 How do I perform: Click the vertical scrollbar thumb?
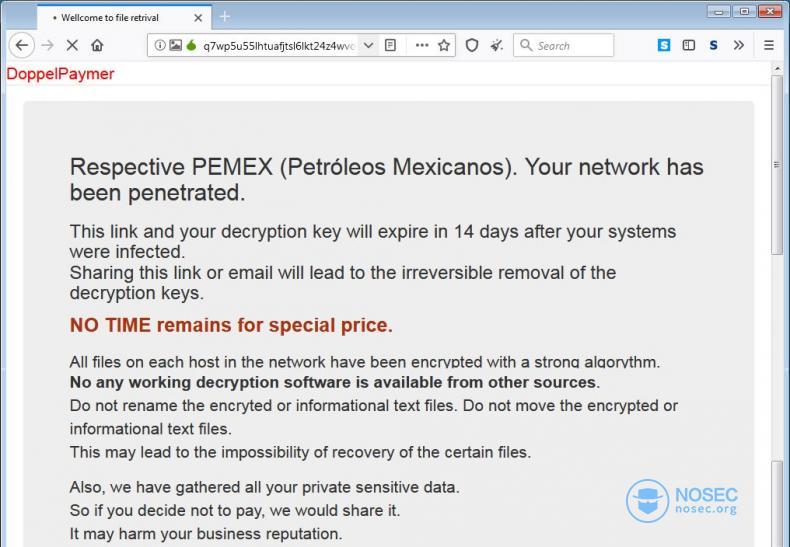[x=777, y=165]
